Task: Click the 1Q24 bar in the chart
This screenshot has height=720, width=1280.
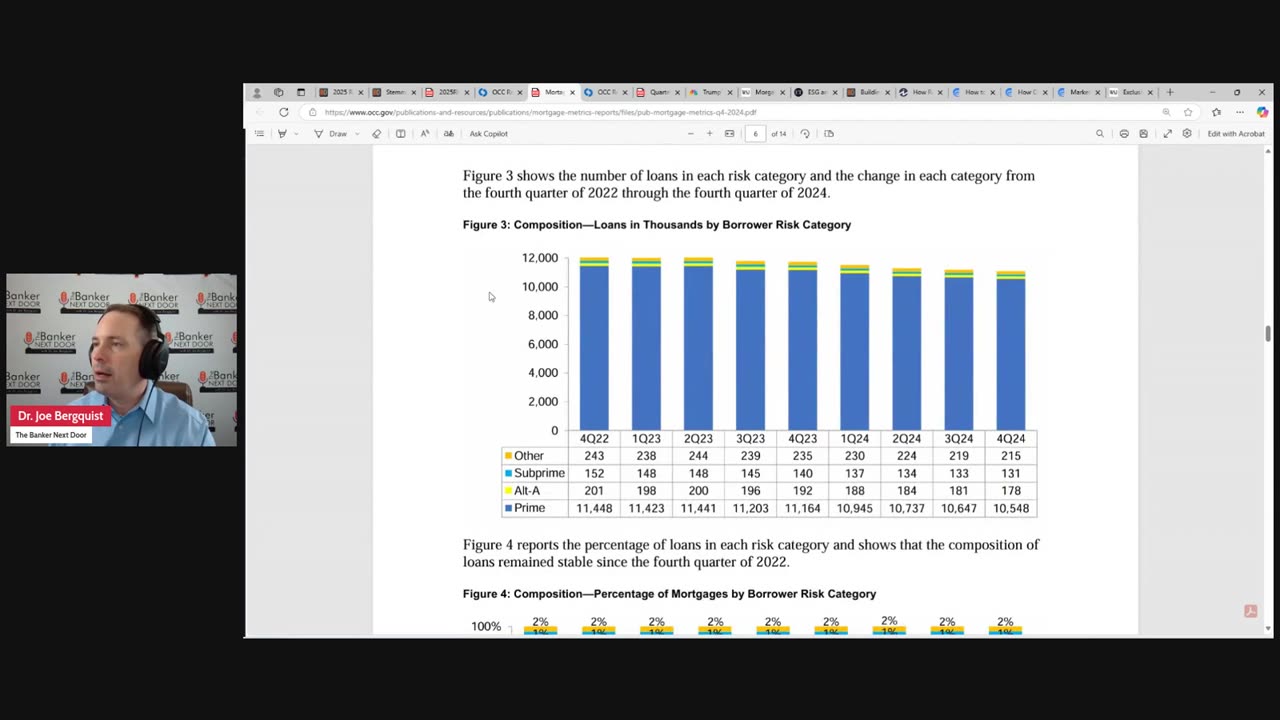Action: tap(855, 348)
